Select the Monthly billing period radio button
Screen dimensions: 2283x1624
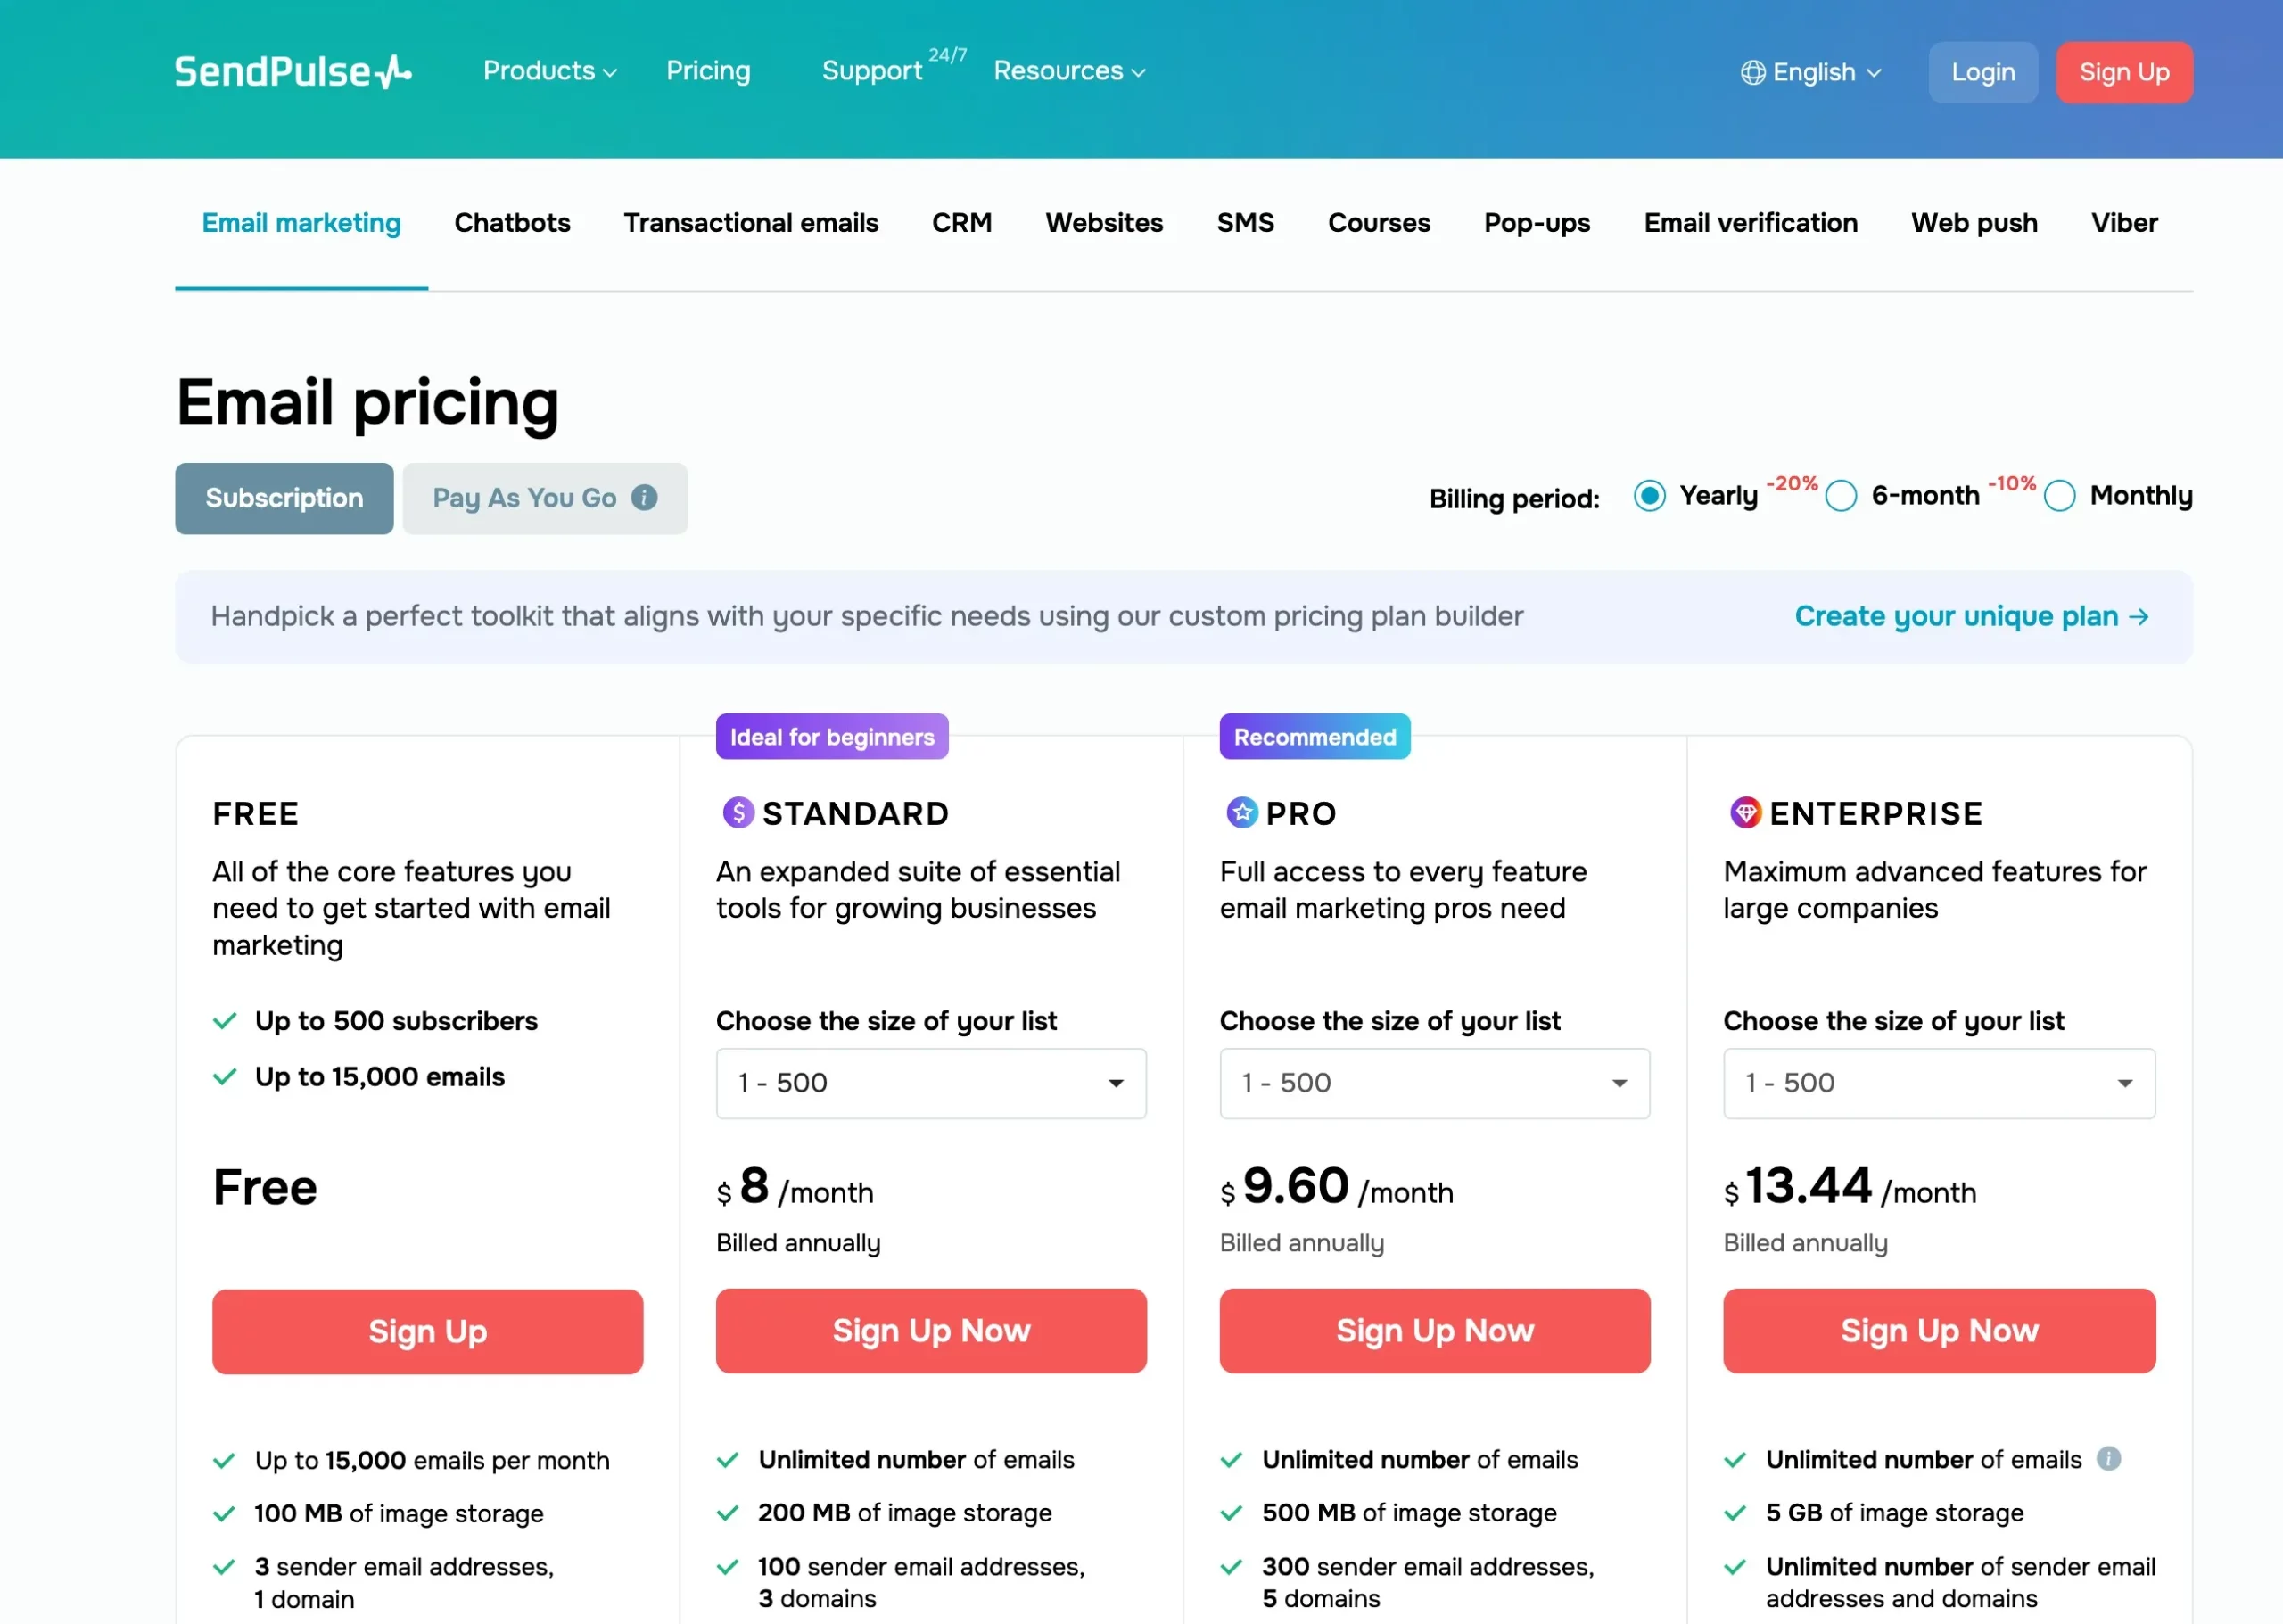coord(2058,496)
